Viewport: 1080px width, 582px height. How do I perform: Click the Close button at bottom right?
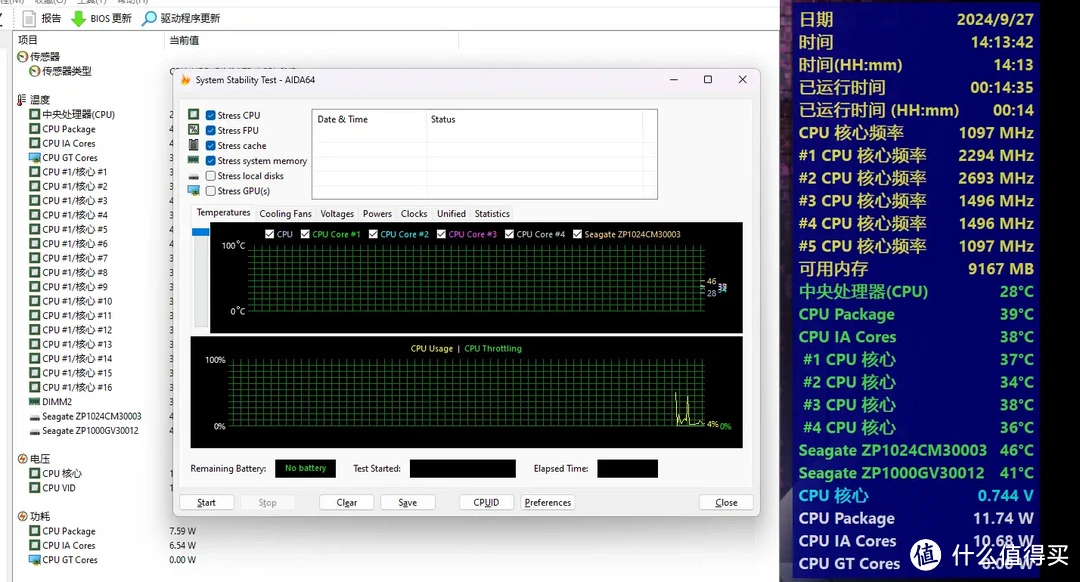[726, 503]
